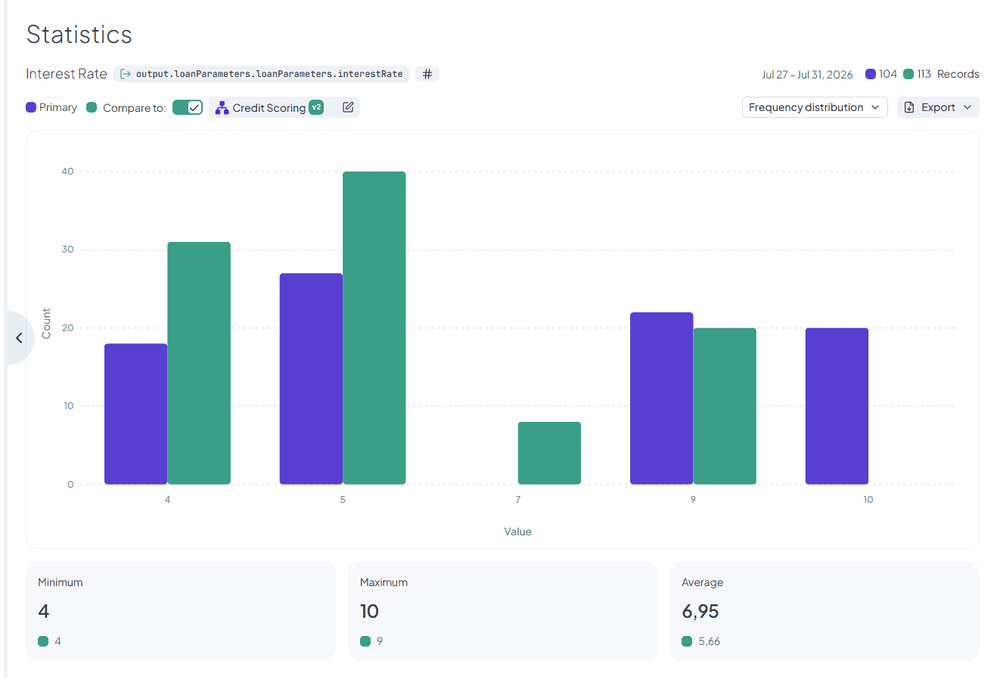Click the Count y-axis title
Image resolution: width=1000 pixels, height=685 pixels.
pyautogui.click(x=46, y=323)
